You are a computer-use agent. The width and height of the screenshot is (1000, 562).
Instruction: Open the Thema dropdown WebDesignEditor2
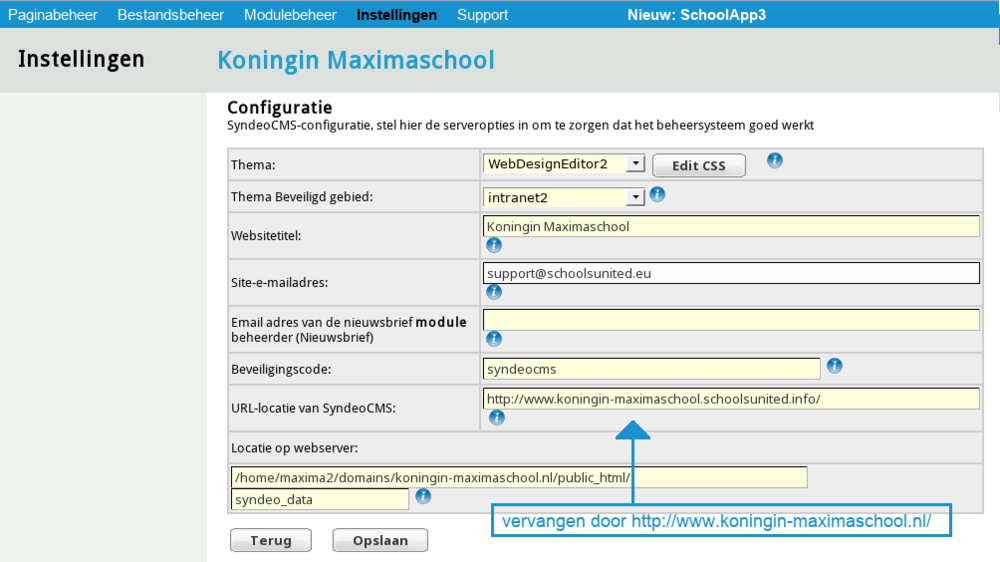pyautogui.click(x=564, y=164)
